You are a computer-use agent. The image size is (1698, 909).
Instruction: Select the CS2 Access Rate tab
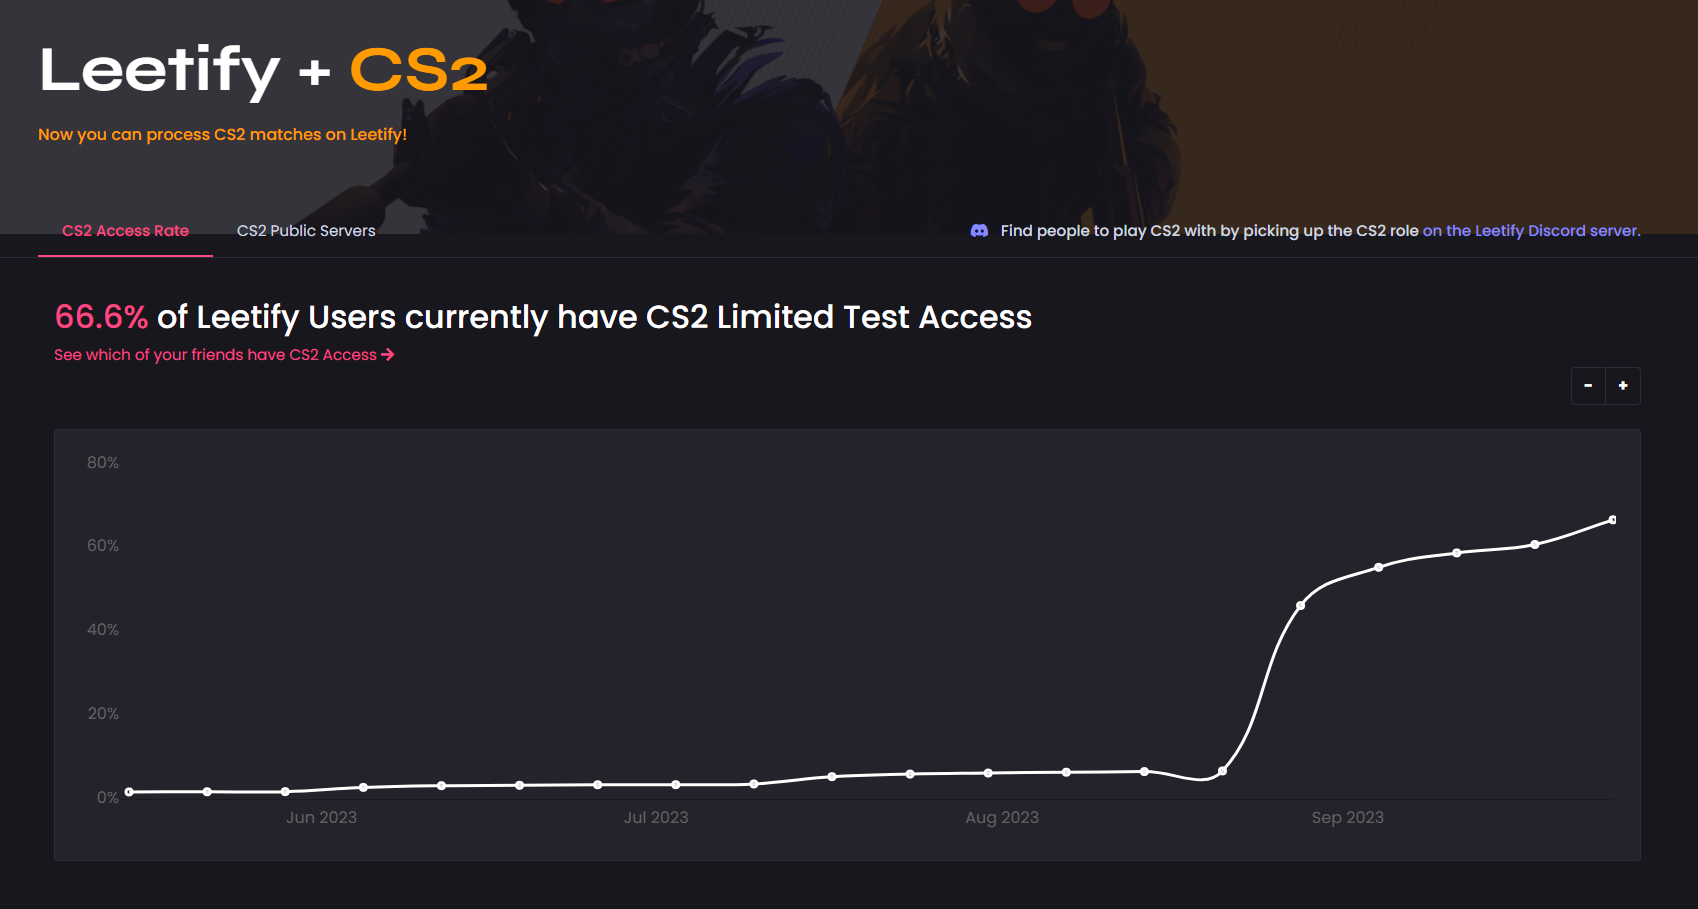pyautogui.click(x=125, y=230)
